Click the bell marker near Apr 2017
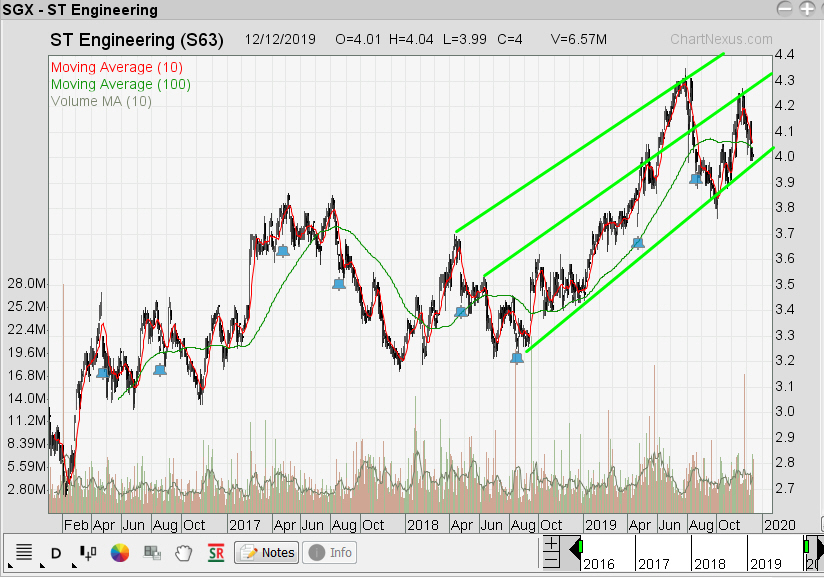Screen dimensions: 824x578 283,251
